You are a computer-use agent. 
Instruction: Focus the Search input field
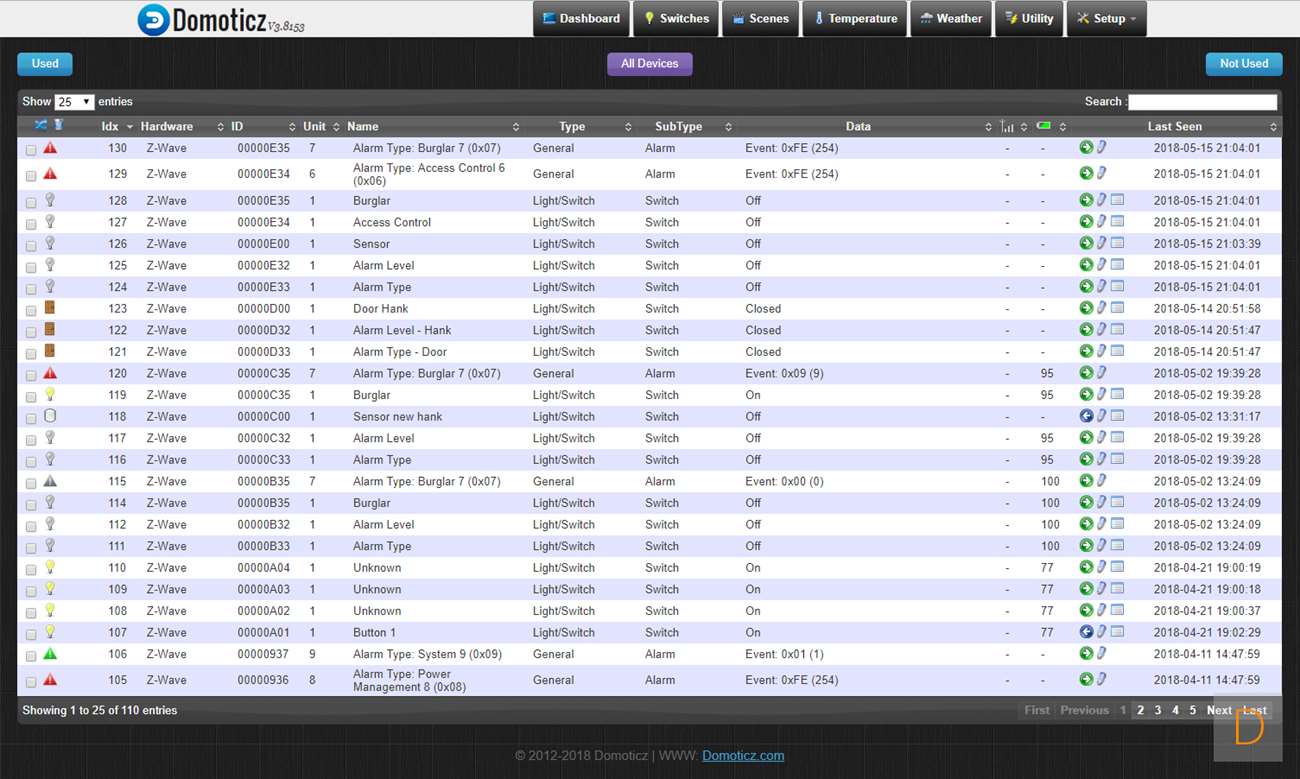tap(1203, 102)
